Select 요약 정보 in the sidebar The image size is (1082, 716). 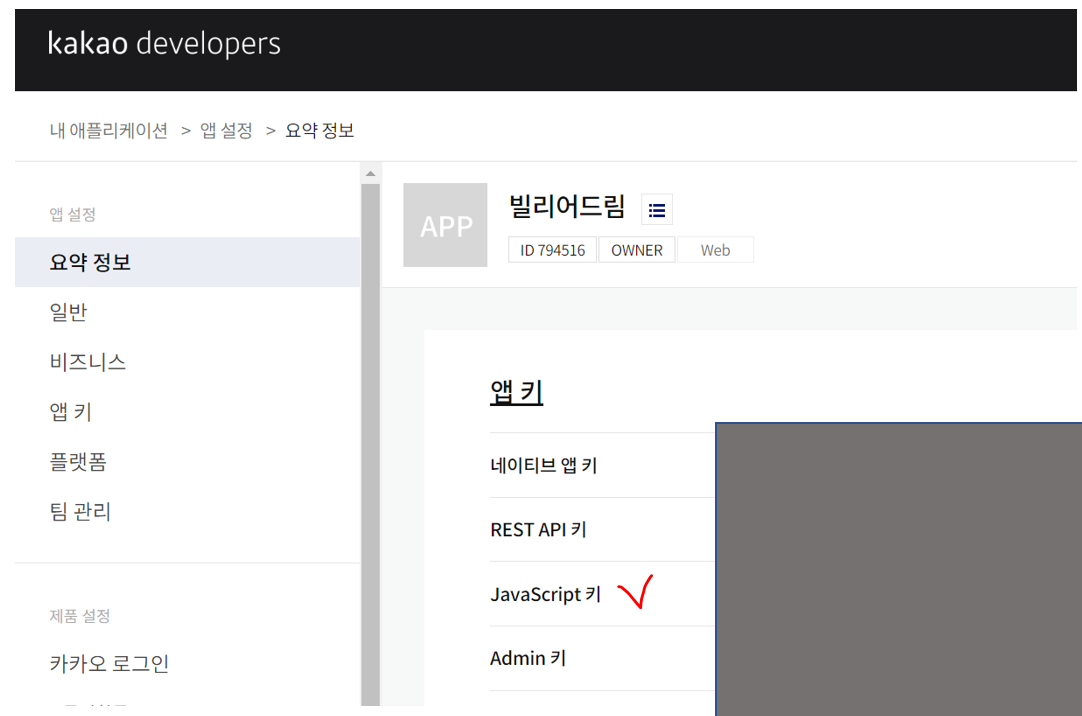click(x=187, y=262)
